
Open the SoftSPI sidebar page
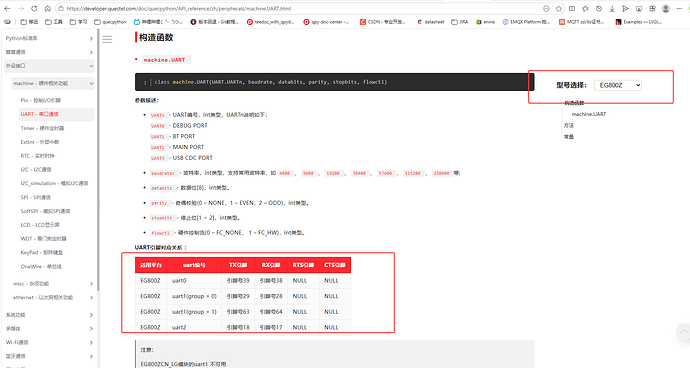pyautogui.click(x=45, y=211)
